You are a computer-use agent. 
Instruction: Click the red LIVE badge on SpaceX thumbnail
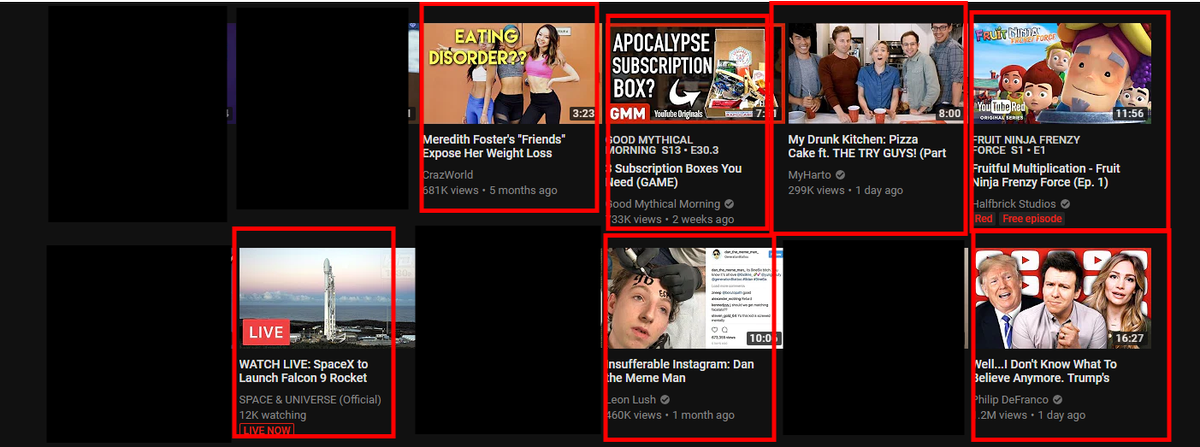266,331
